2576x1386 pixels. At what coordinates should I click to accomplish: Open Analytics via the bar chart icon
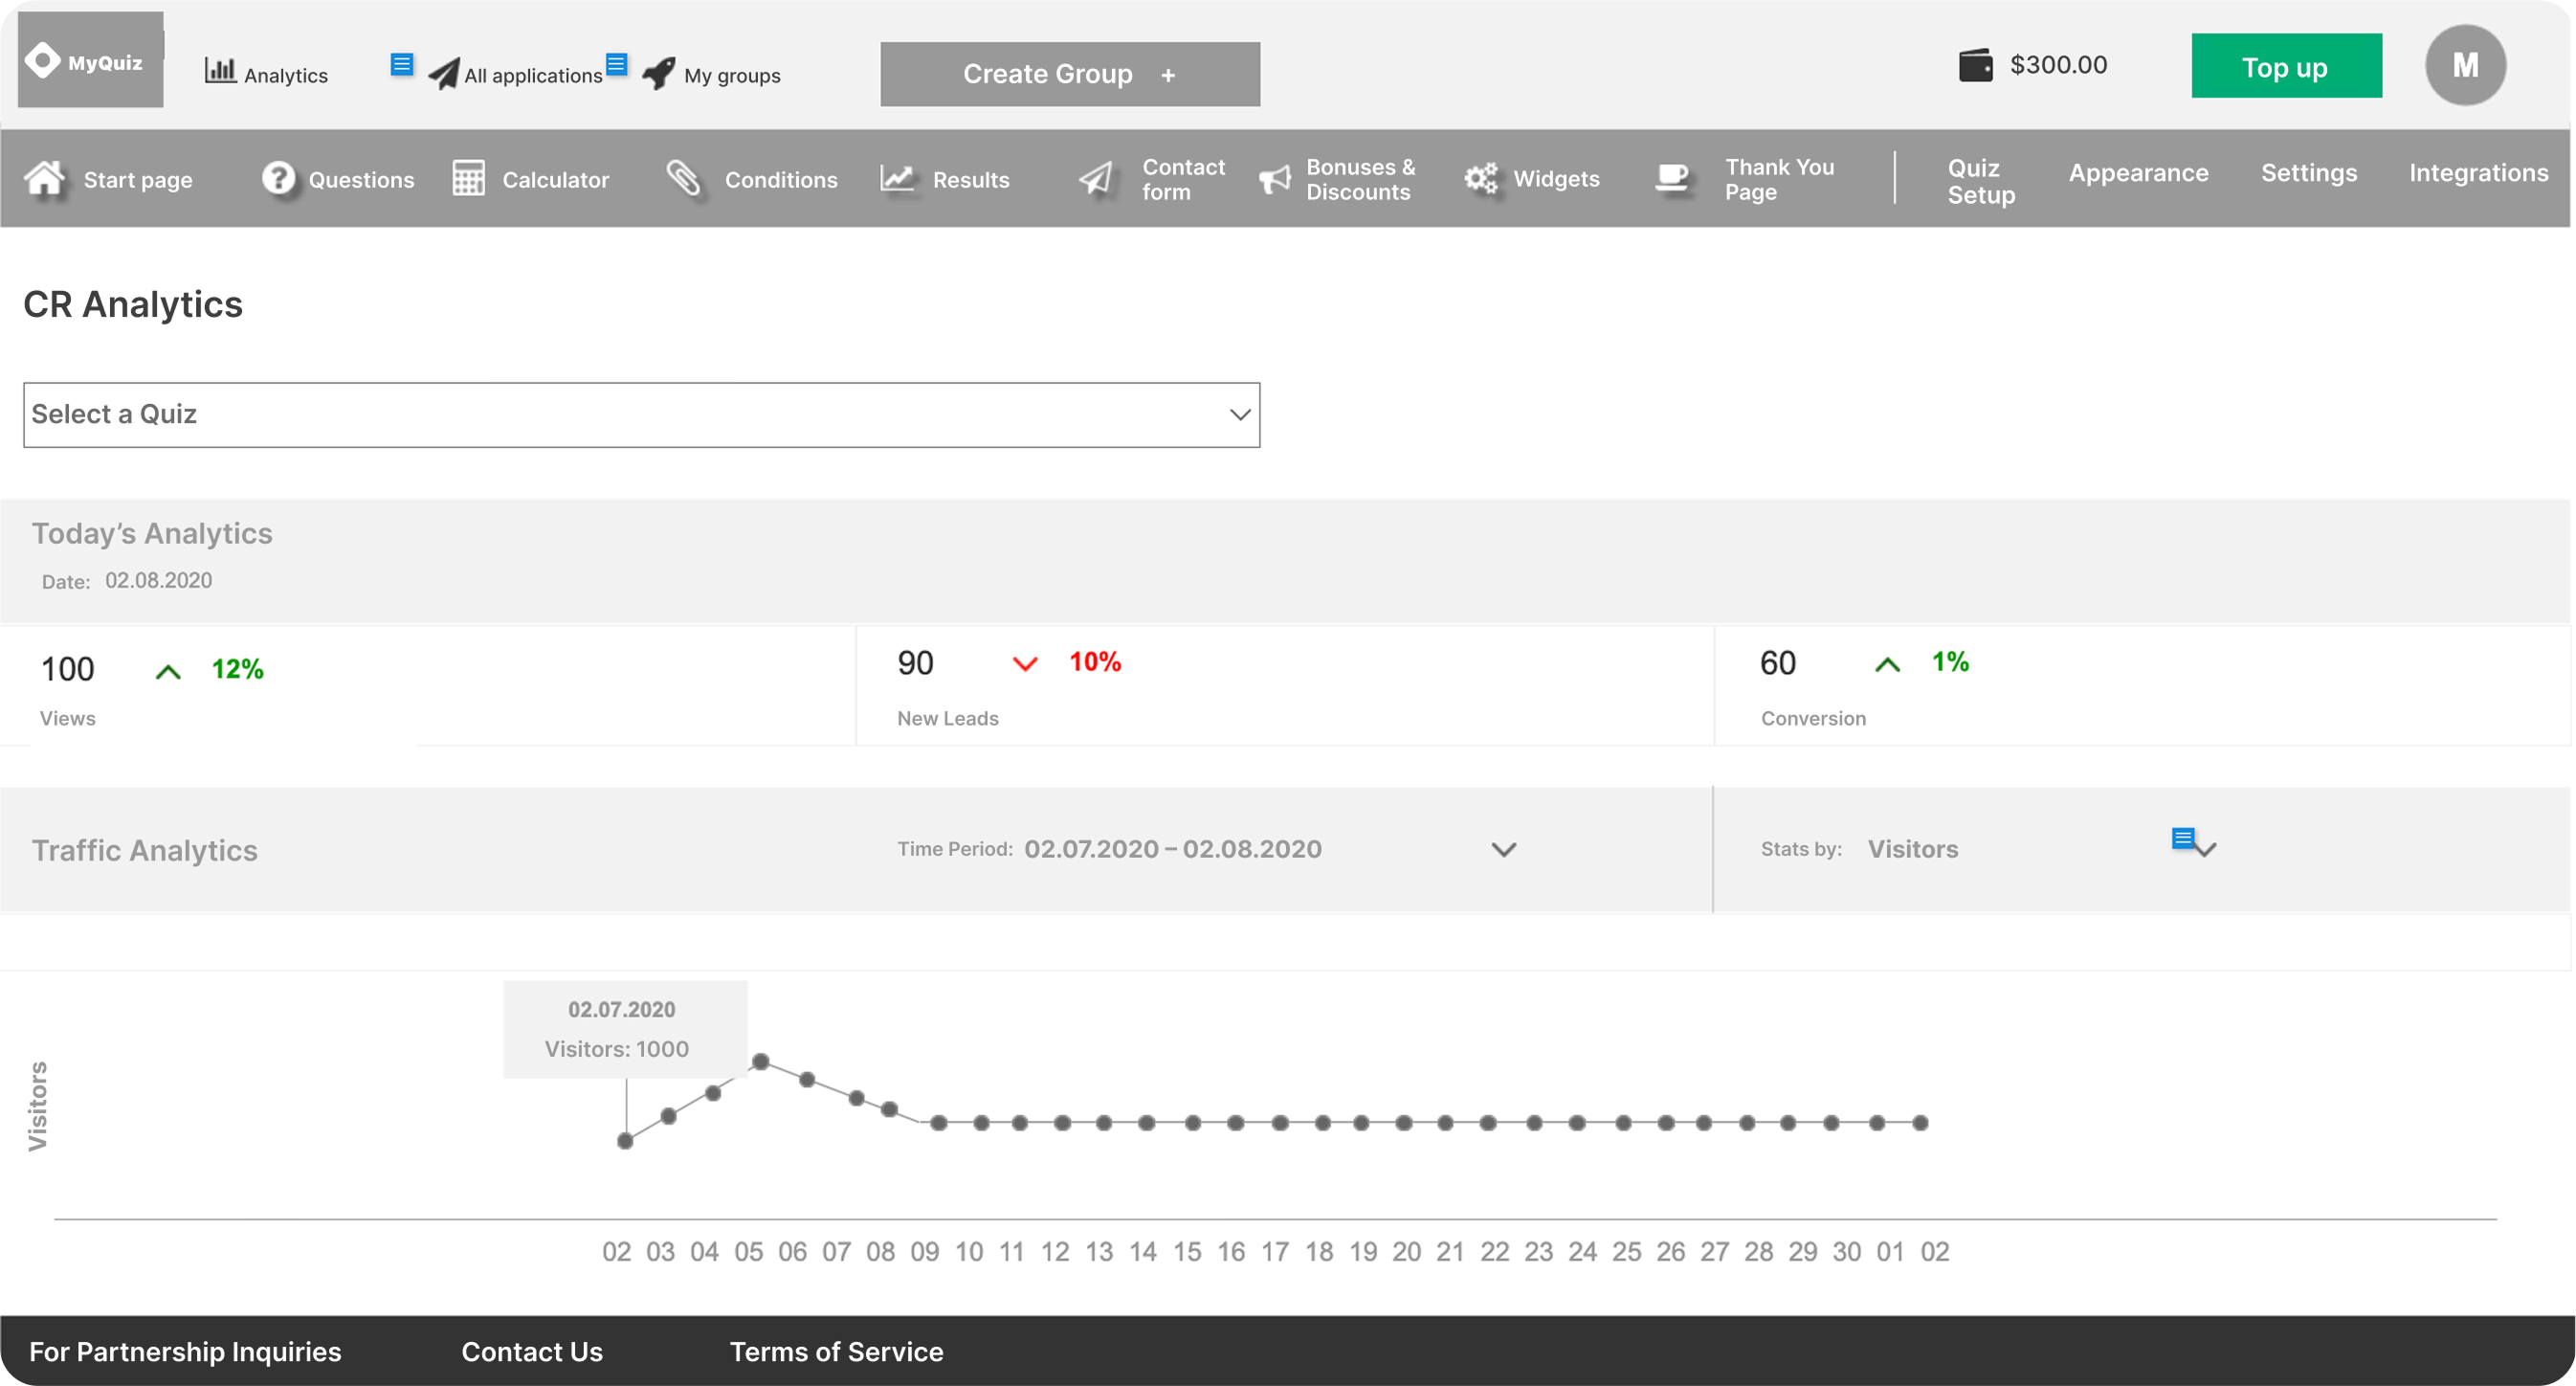[x=219, y=70]
